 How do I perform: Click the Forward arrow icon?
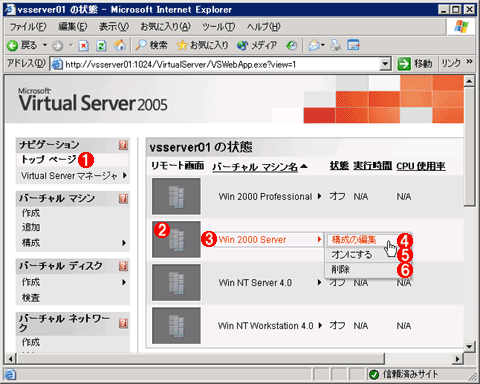57,45
